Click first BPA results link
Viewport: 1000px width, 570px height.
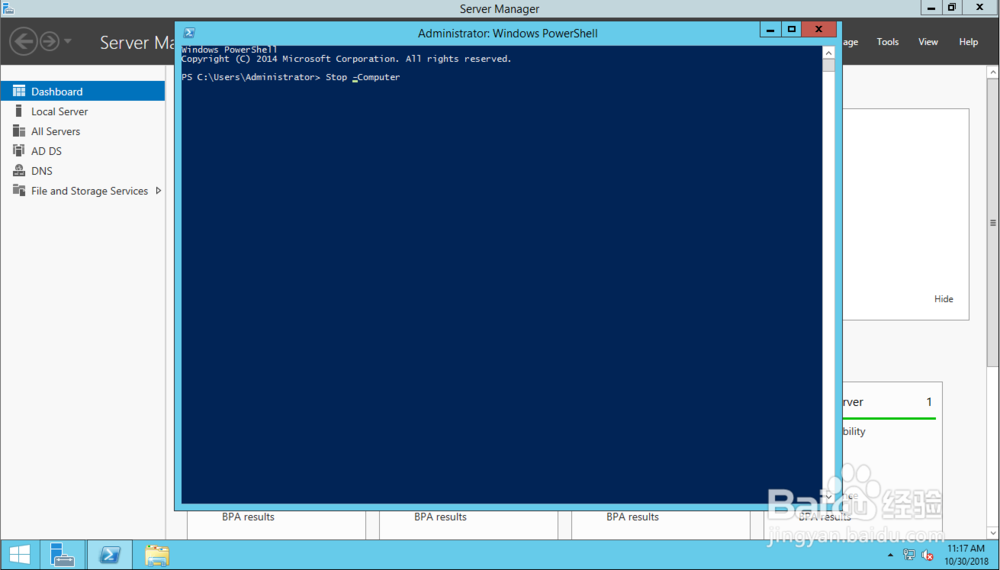click(248, 517)
